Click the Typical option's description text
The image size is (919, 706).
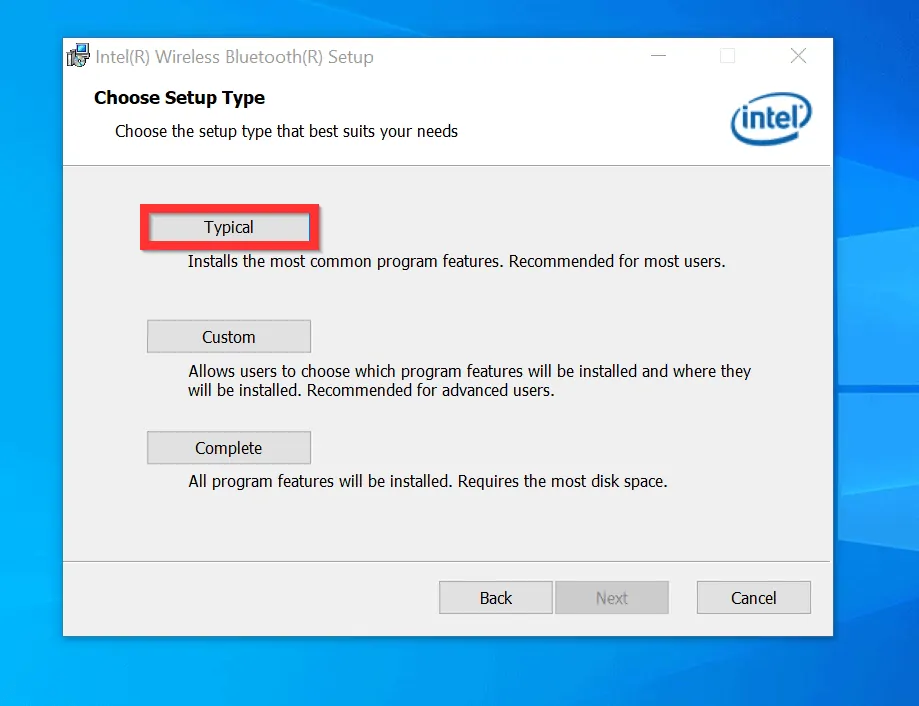point(456,262)
